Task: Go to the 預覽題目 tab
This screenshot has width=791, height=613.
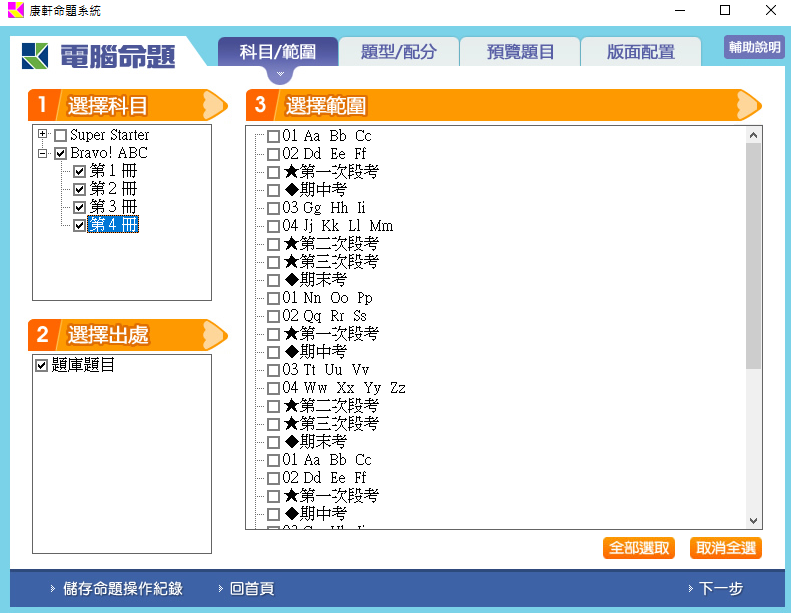Action: click(520, 51)
